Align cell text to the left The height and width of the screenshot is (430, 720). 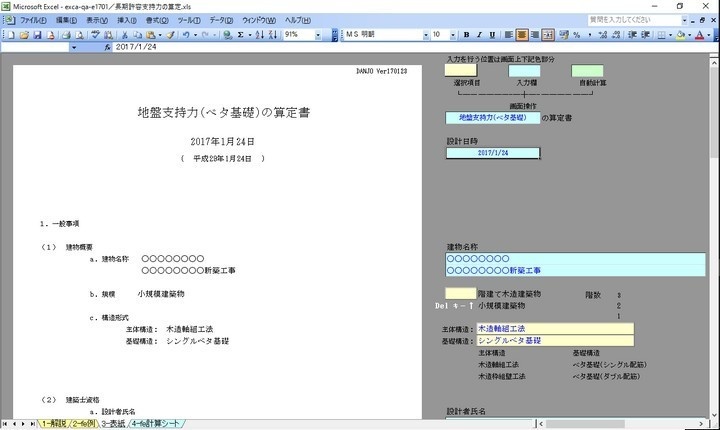point(509,35)
